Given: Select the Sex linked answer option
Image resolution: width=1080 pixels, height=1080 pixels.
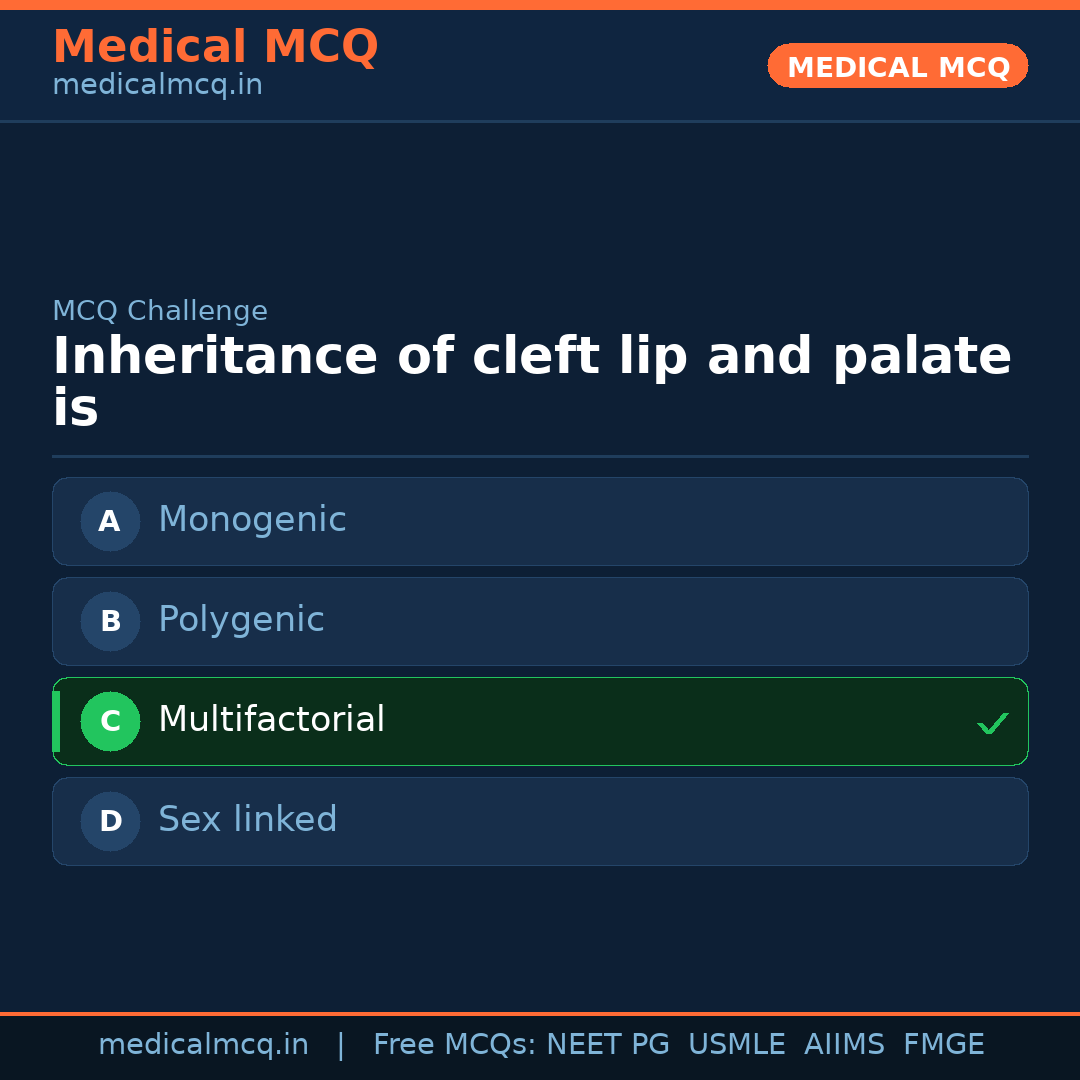Looking at the screenshot, I should (540, 821).
